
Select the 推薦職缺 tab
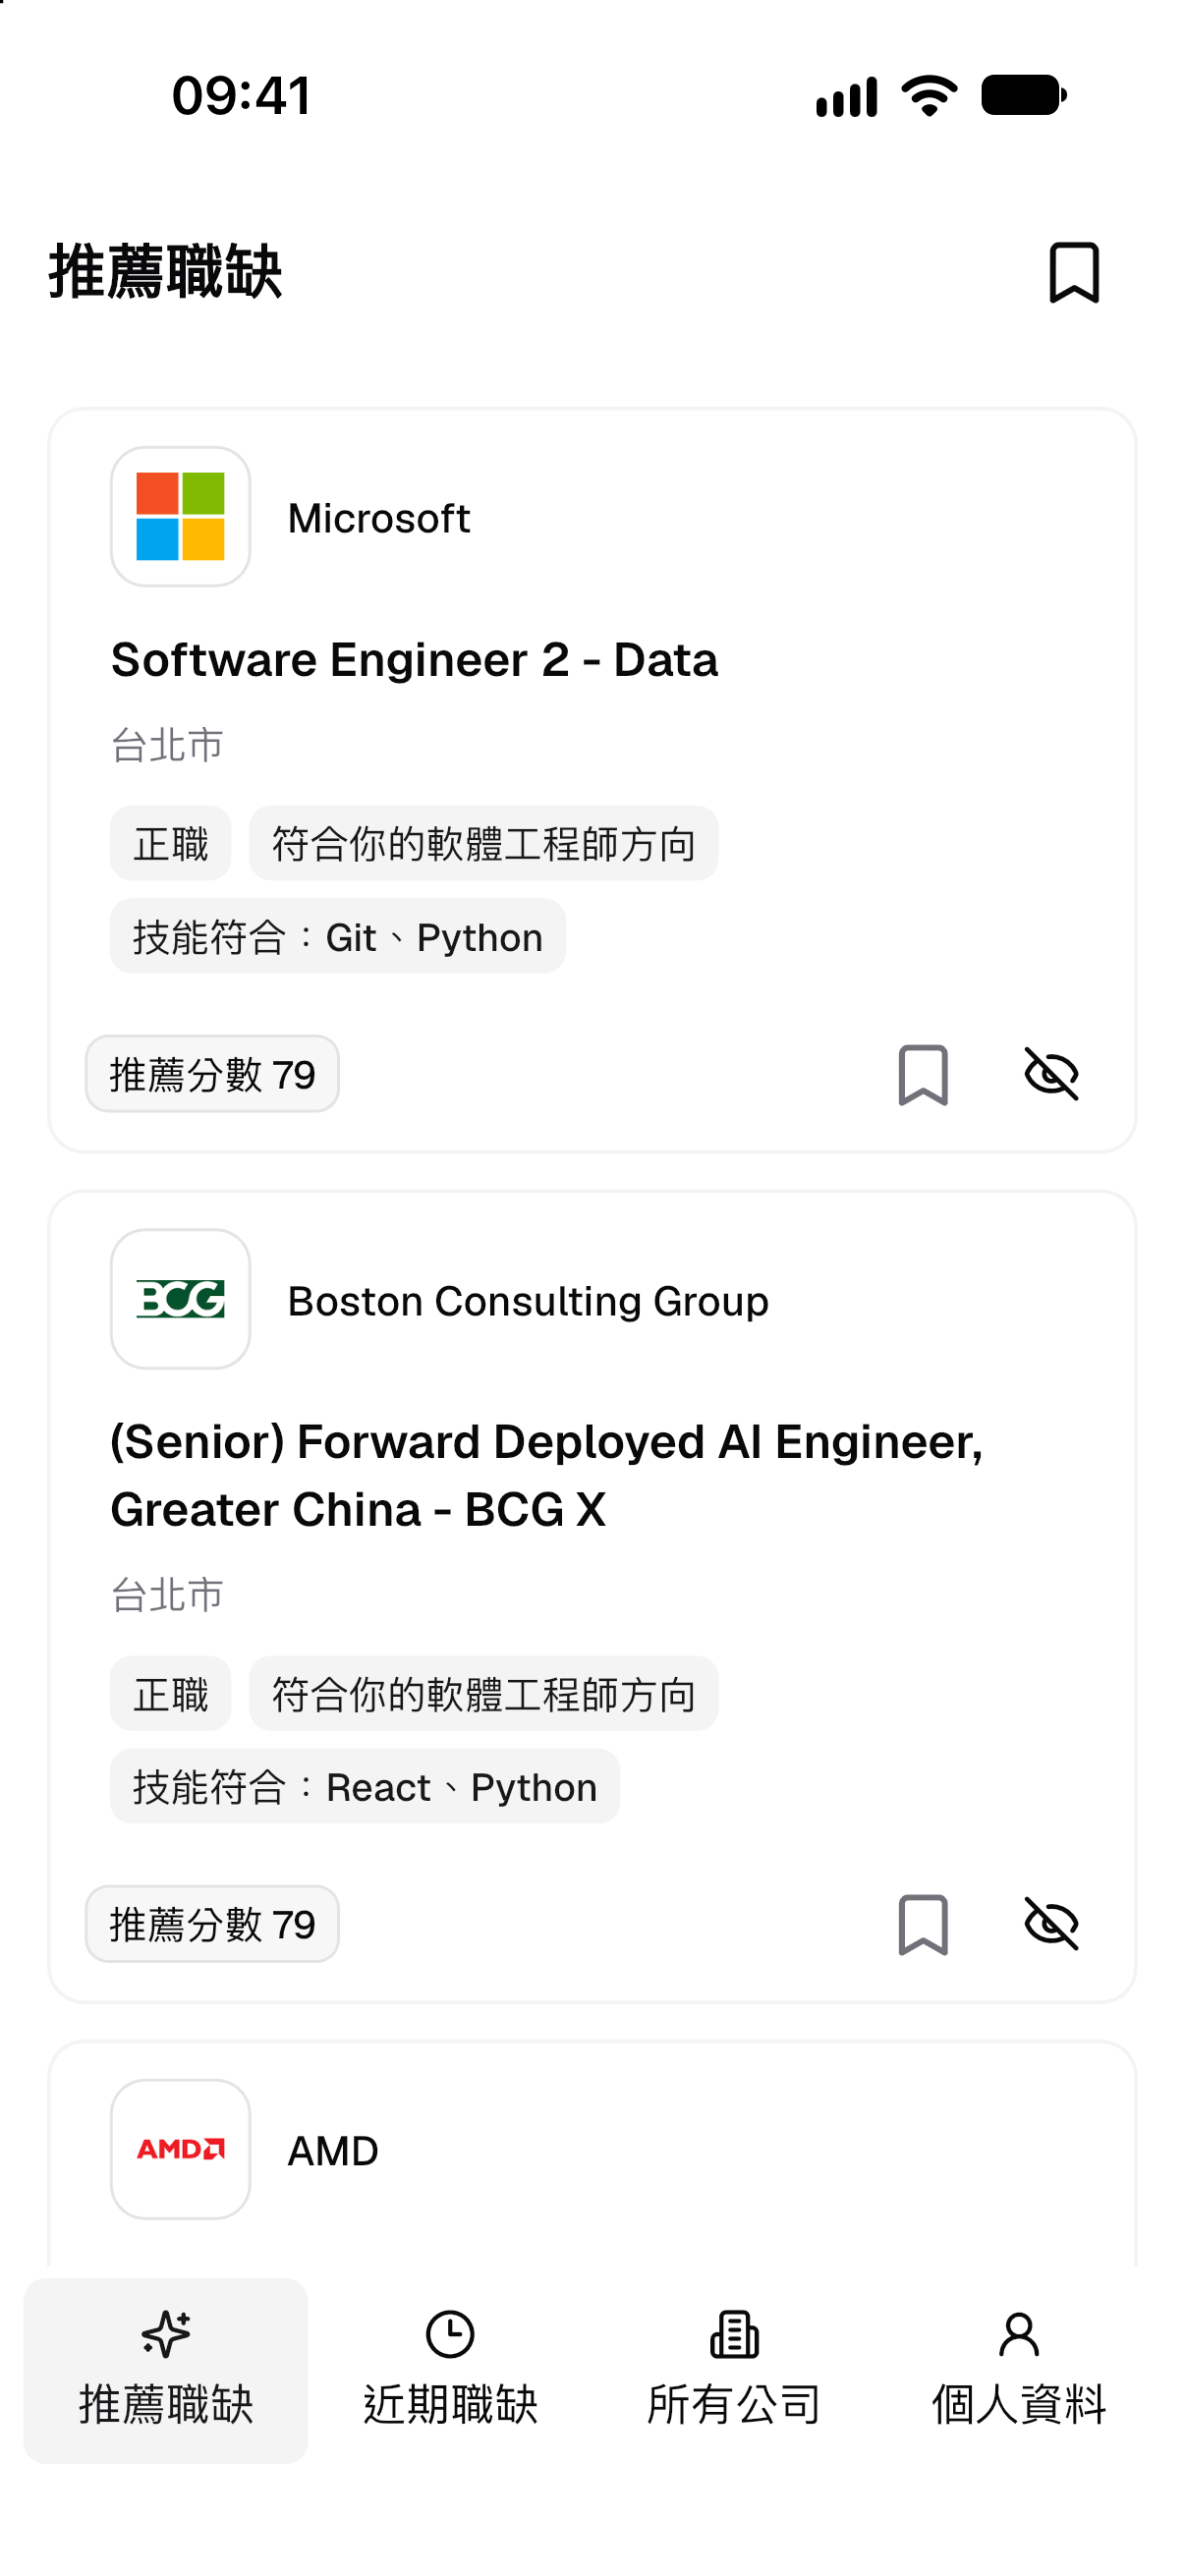coord(166,2370)
